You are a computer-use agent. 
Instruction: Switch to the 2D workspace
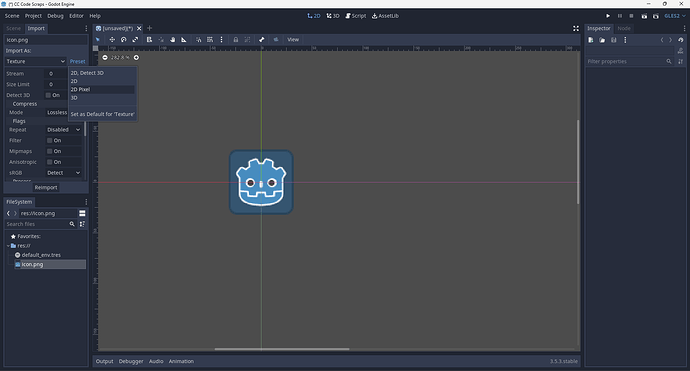point(314,16)
